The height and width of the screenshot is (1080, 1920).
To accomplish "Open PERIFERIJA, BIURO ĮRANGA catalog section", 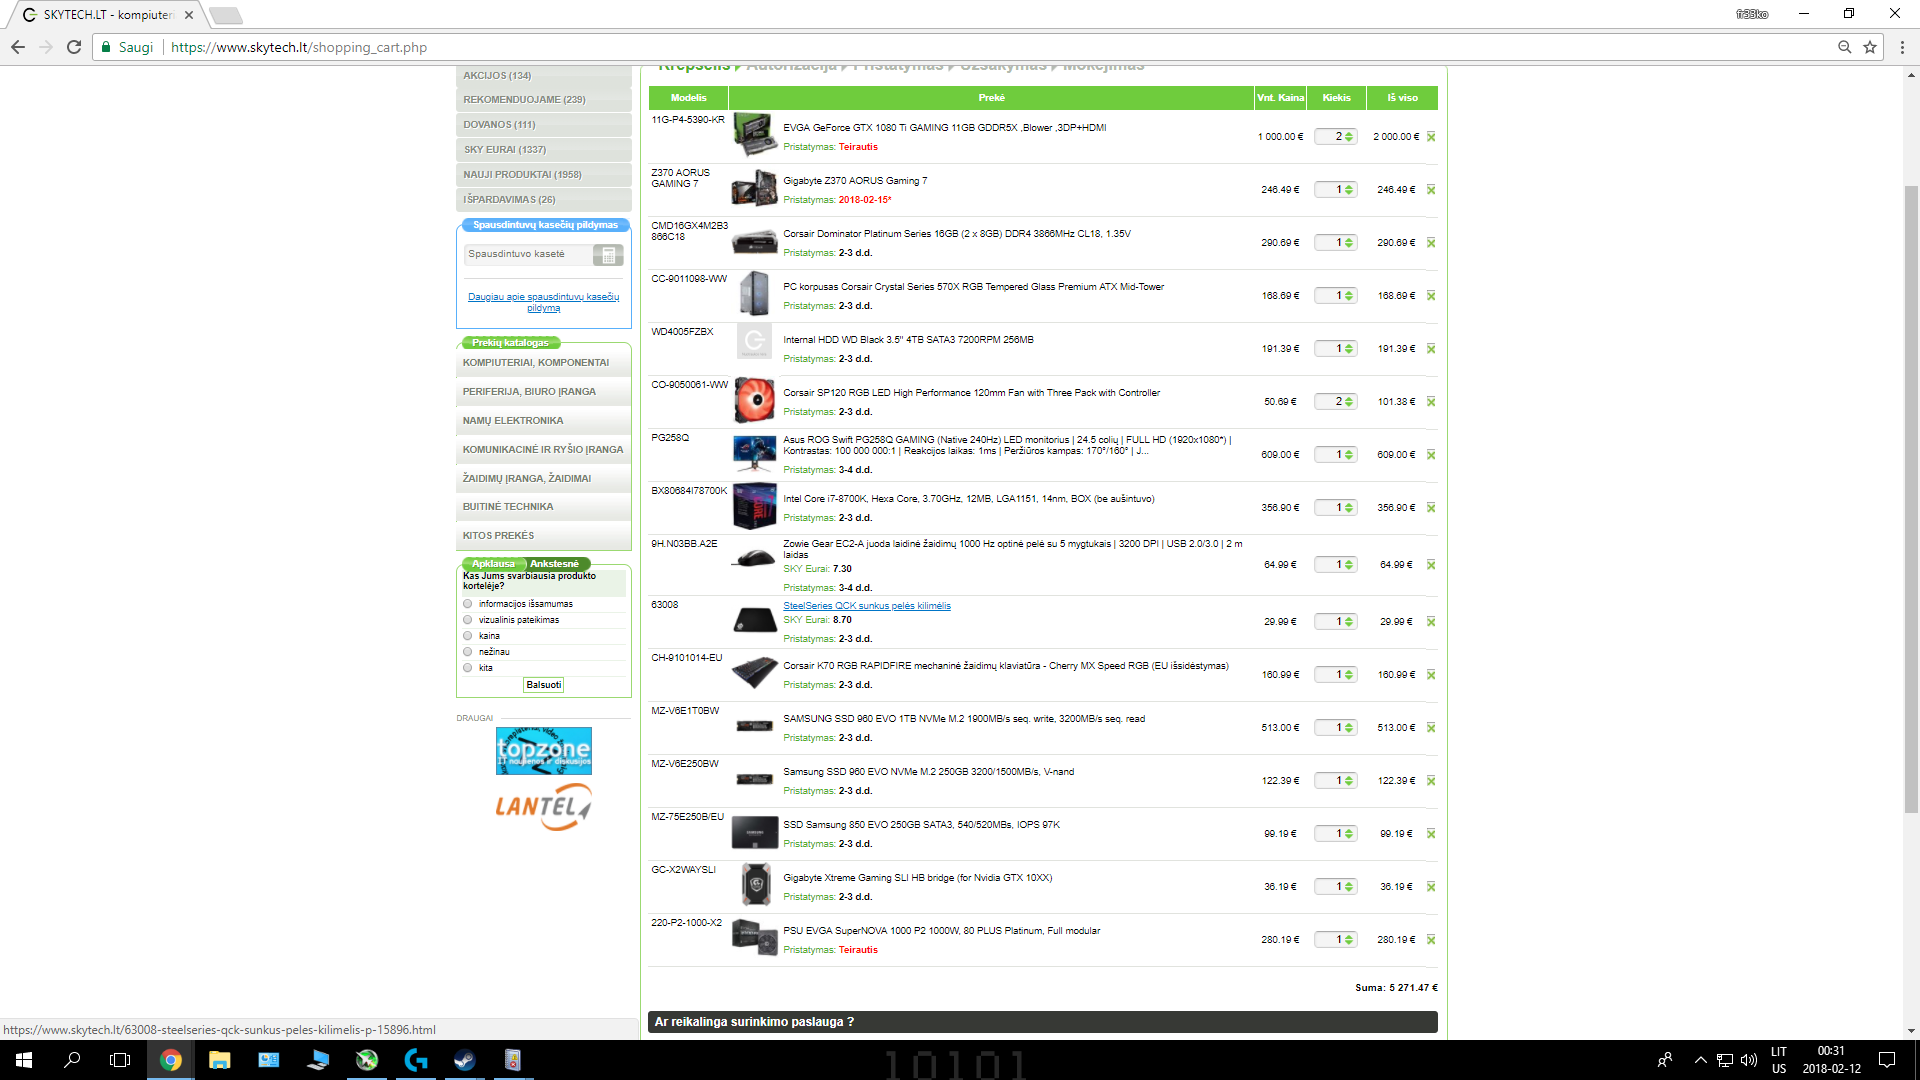I will (x=544, y=392).
